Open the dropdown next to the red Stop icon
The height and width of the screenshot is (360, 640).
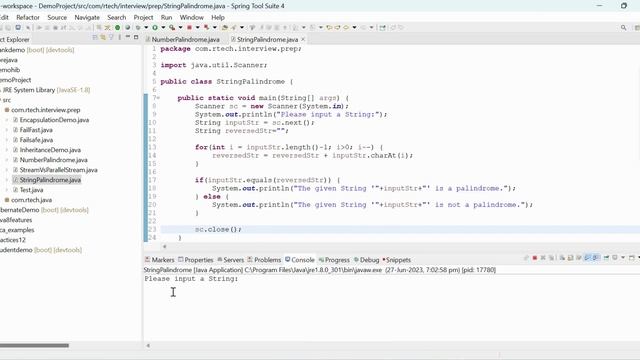[x=197, y=28]
